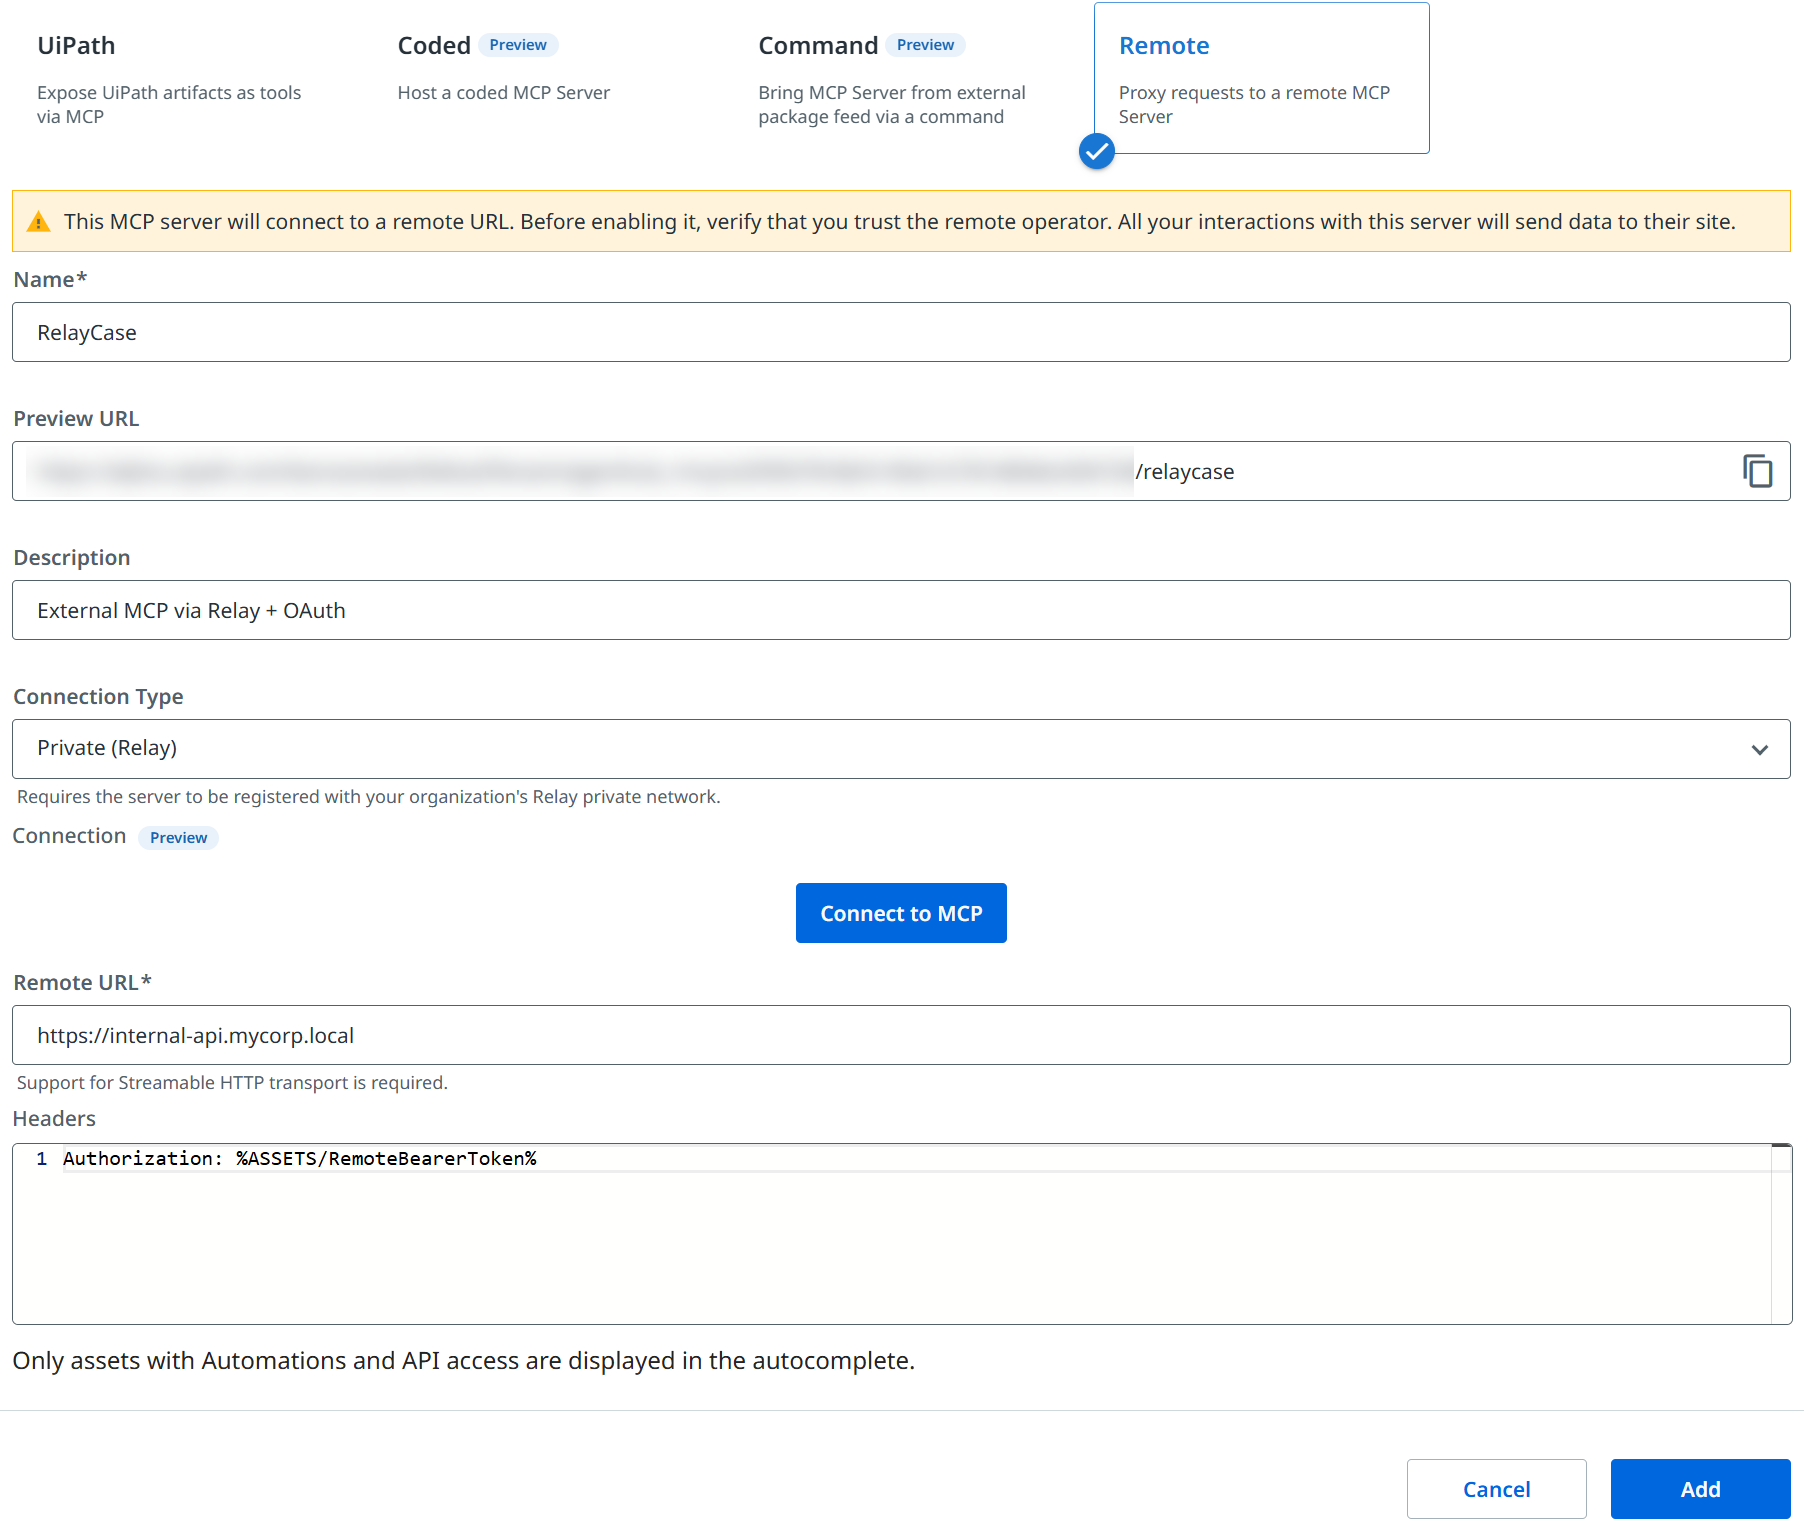The image size is (1804, 1531).
Task: Click the Preview badge next to Connection
Action: click(178, 838)
